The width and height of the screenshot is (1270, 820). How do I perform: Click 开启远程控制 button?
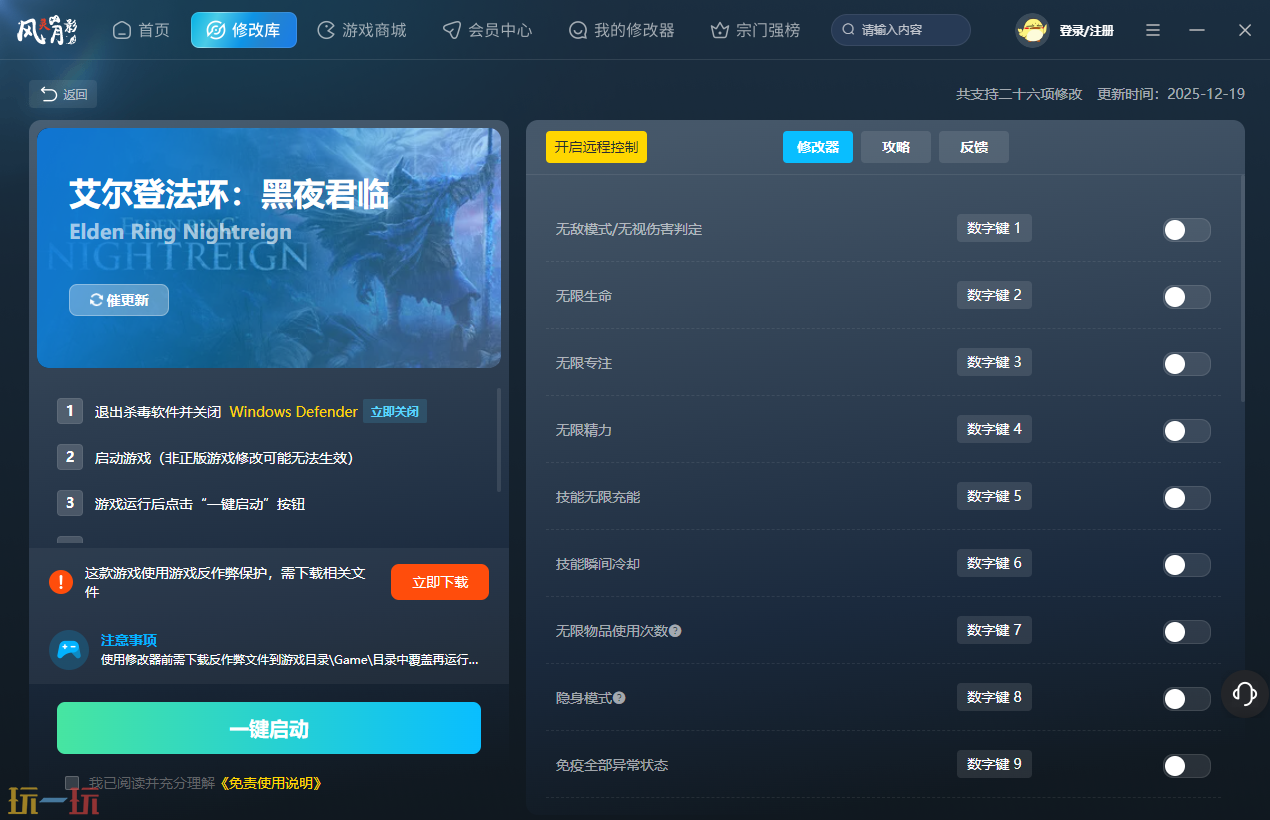pyautogui.click(x=596, y=147)
